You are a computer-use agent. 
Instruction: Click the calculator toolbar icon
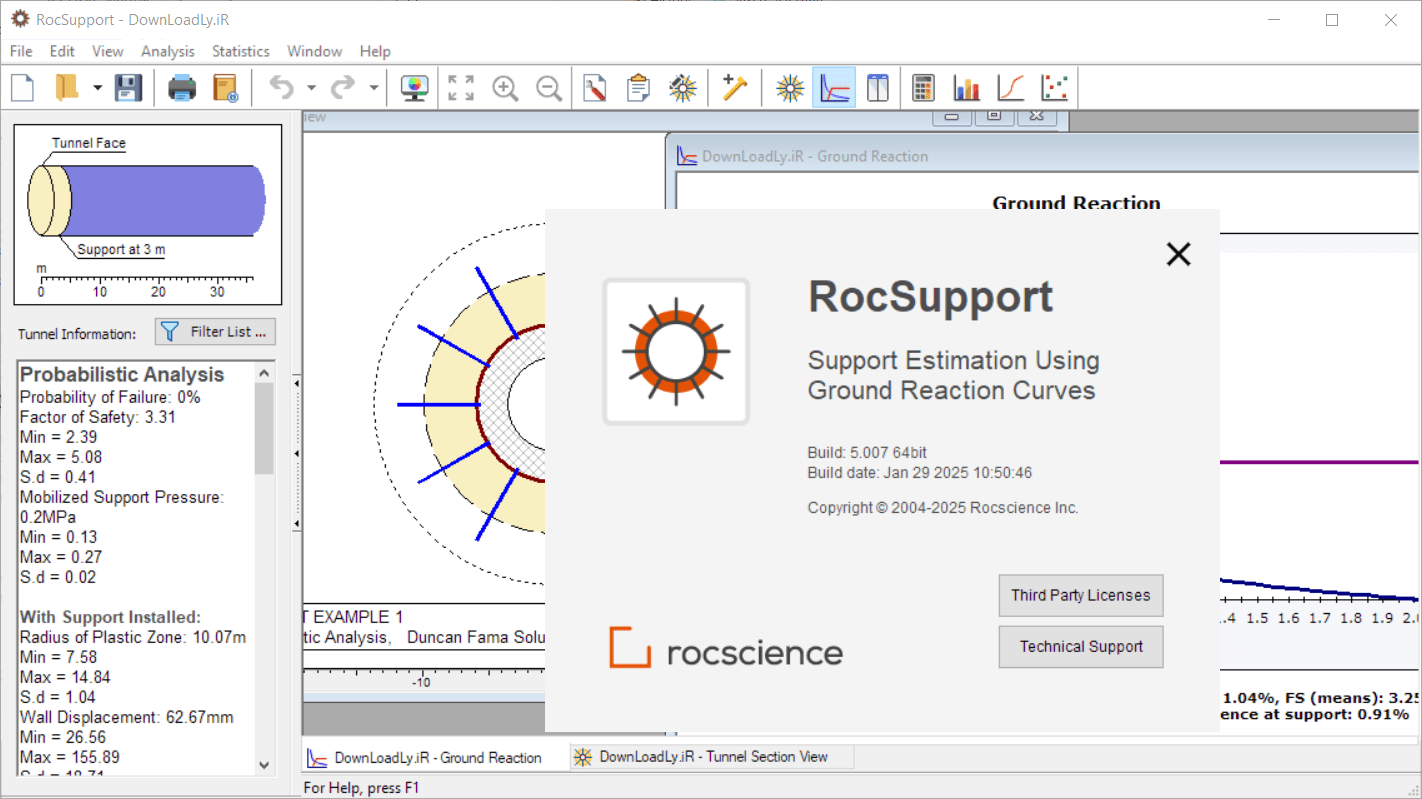coord(922,88)
